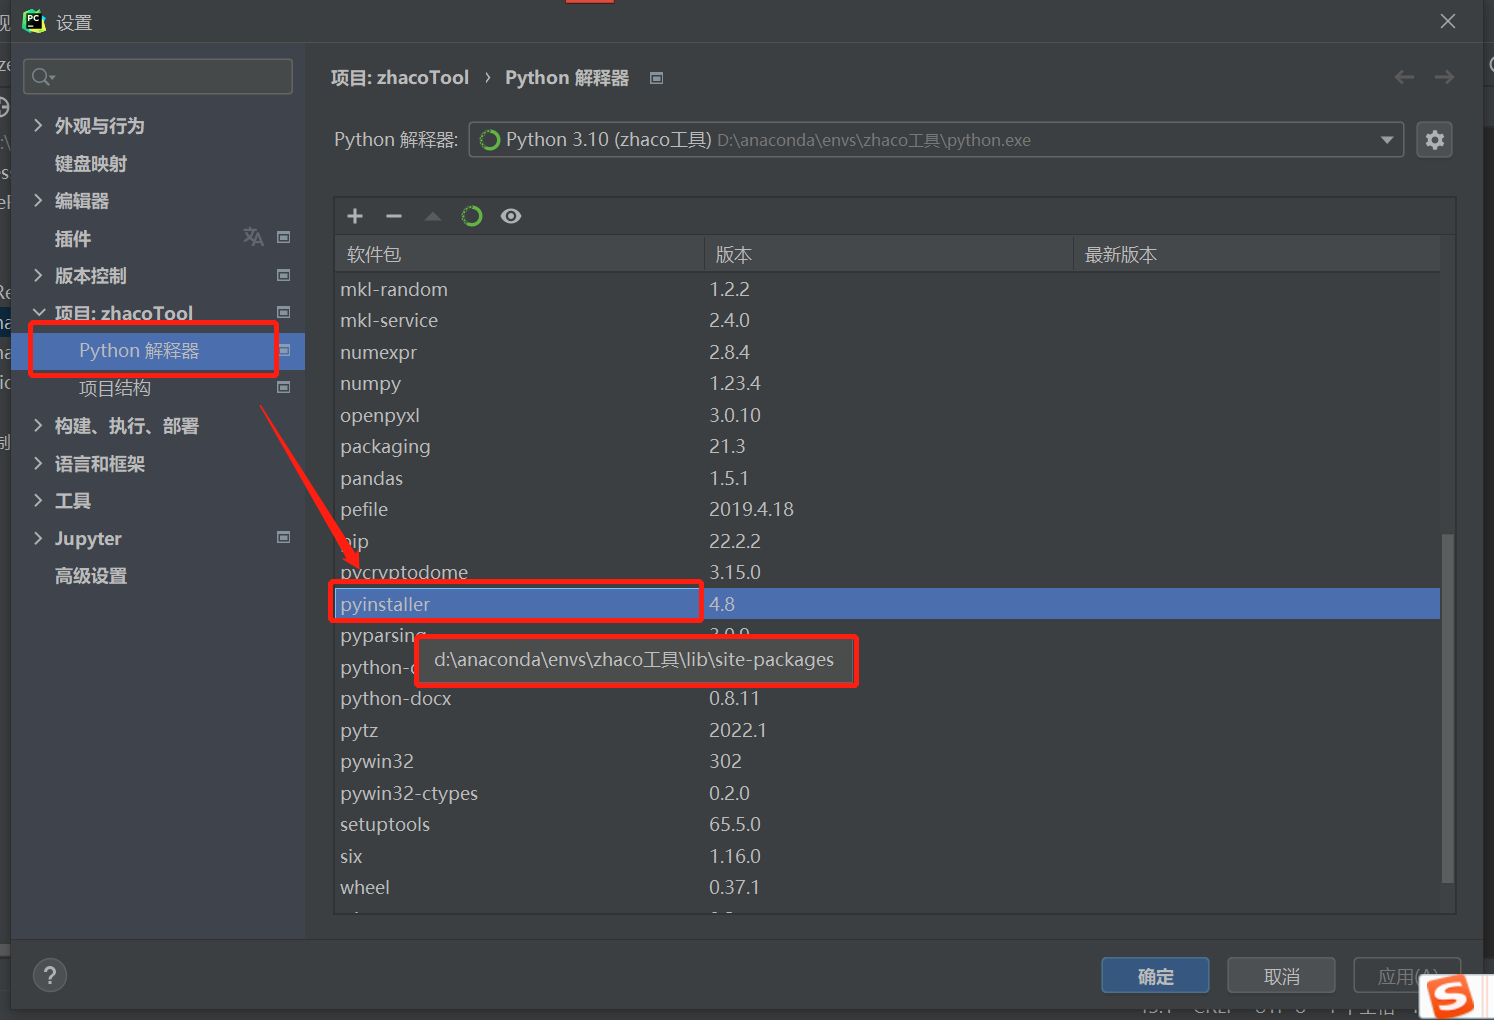Click the green refresh packages icon
Screen dimensions: 1494x1020
[x=472, y=216]
